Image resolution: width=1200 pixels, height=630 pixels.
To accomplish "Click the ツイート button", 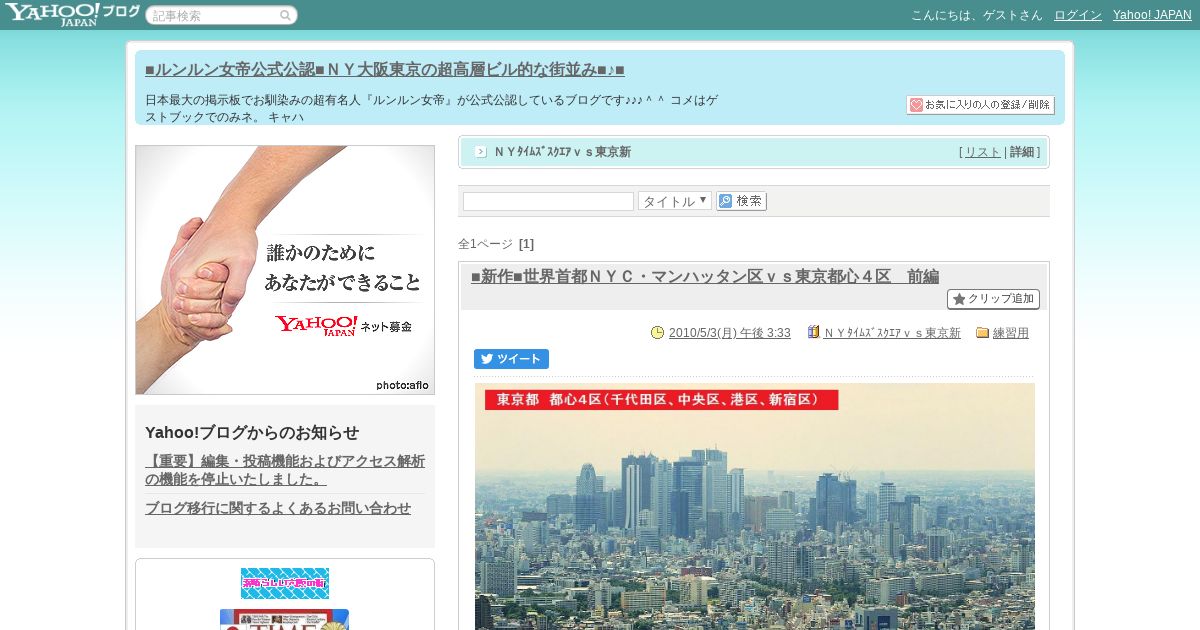I will click(x=511, y=359).
